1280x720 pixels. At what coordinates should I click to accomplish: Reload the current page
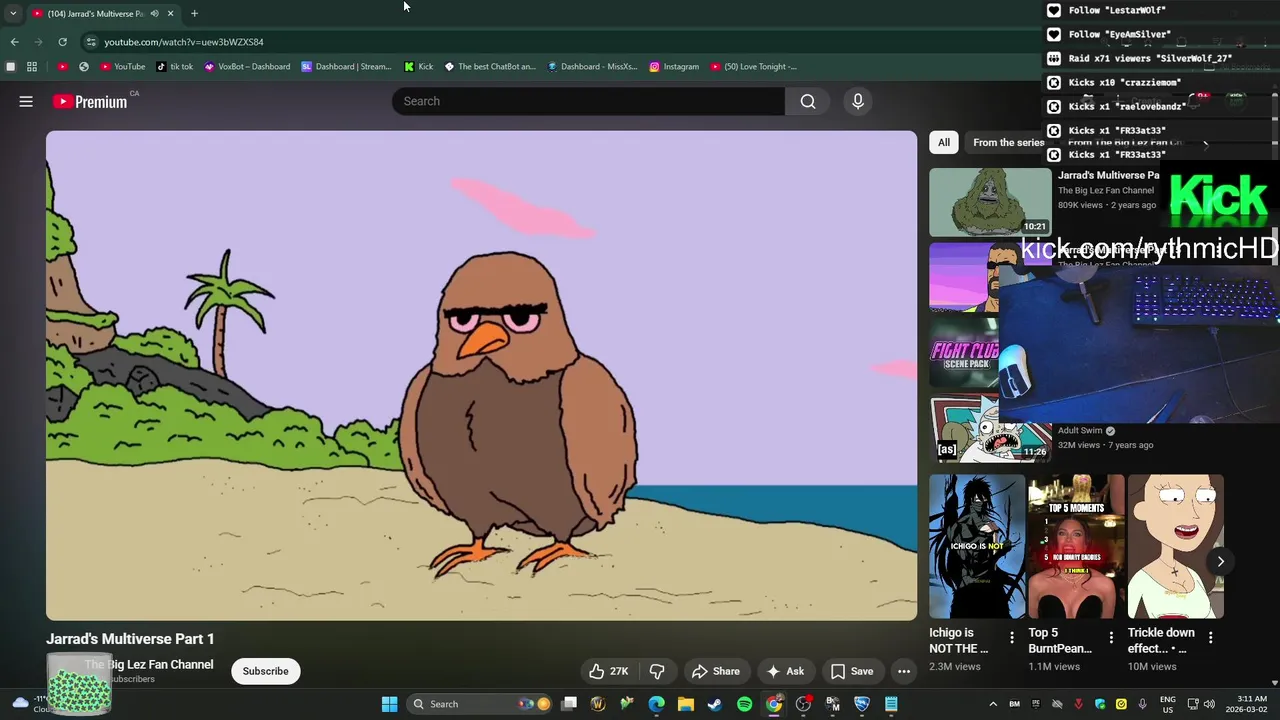point(62,42)
